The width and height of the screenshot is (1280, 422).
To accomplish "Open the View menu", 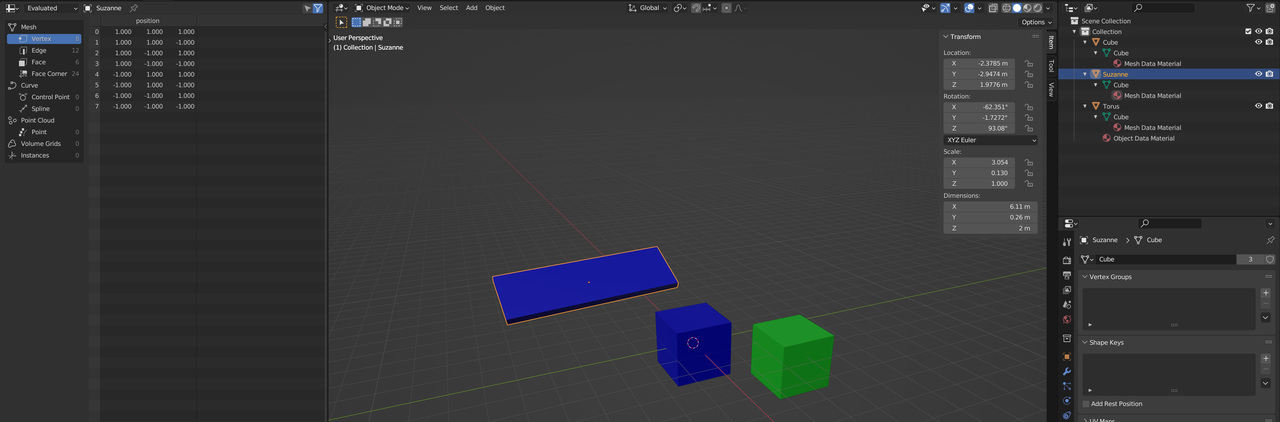I will click(x=425, y=8).
